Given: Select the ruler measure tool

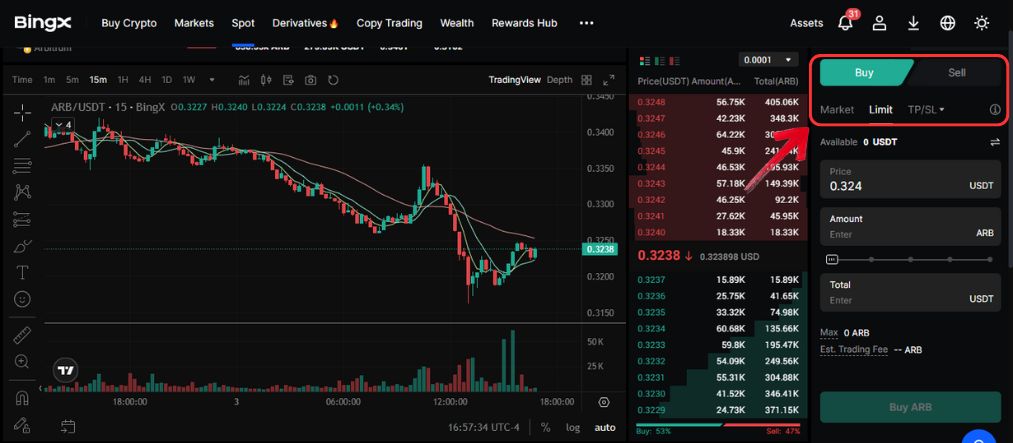Looking at the screenshot, I should pos(23,335).
